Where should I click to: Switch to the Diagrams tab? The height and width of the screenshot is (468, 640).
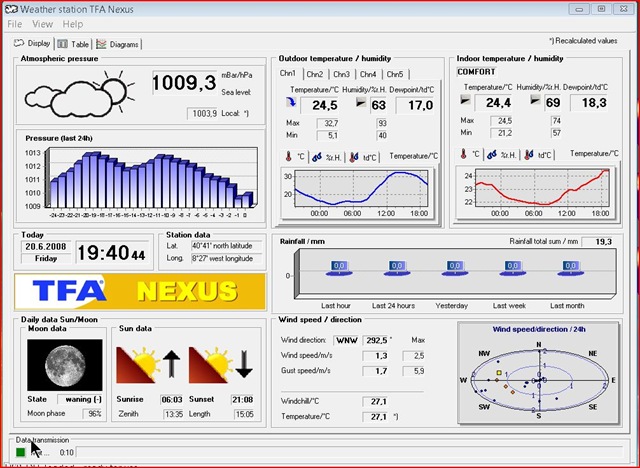pyautogui.click(x=118, y=44)
